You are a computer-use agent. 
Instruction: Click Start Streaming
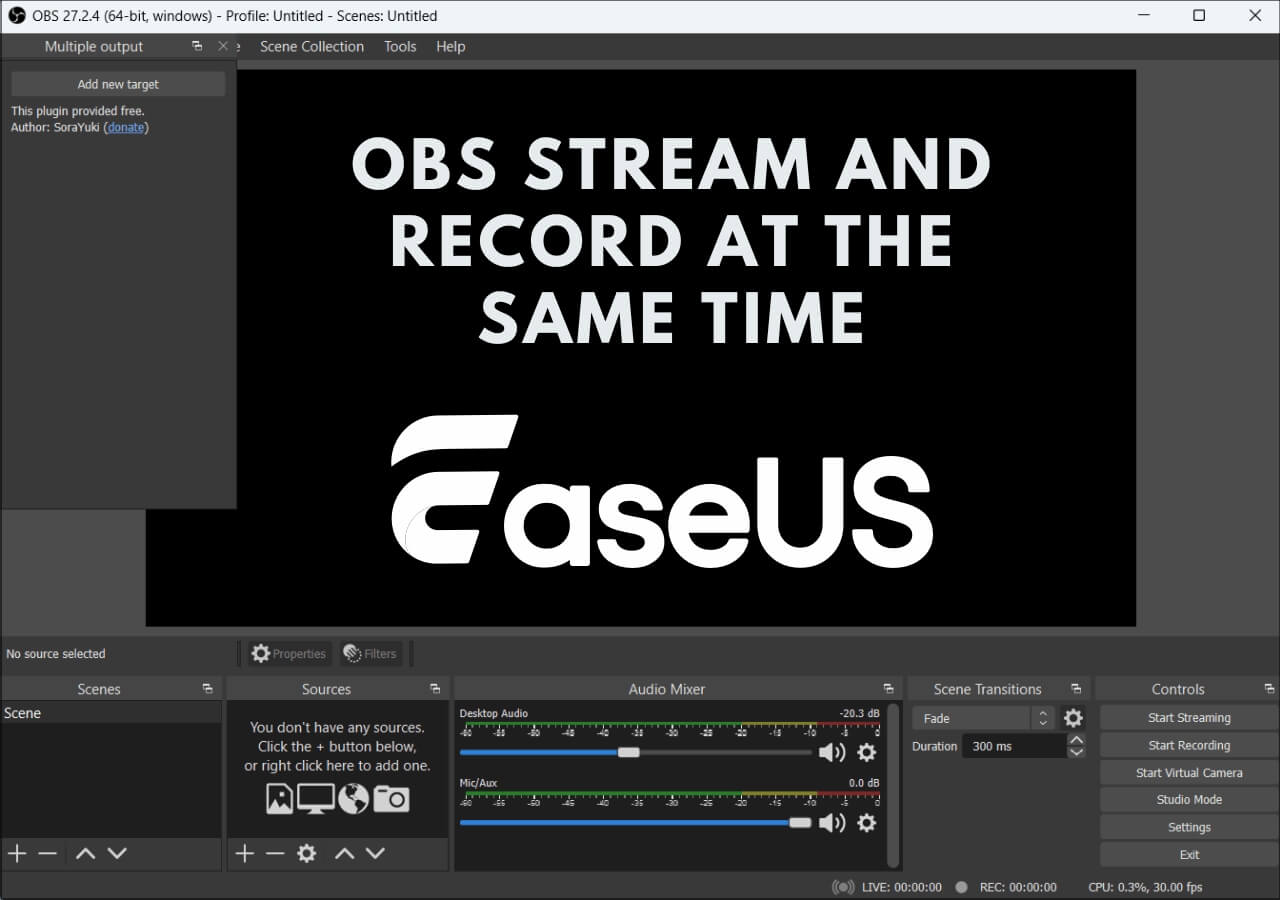point(1189,718)
